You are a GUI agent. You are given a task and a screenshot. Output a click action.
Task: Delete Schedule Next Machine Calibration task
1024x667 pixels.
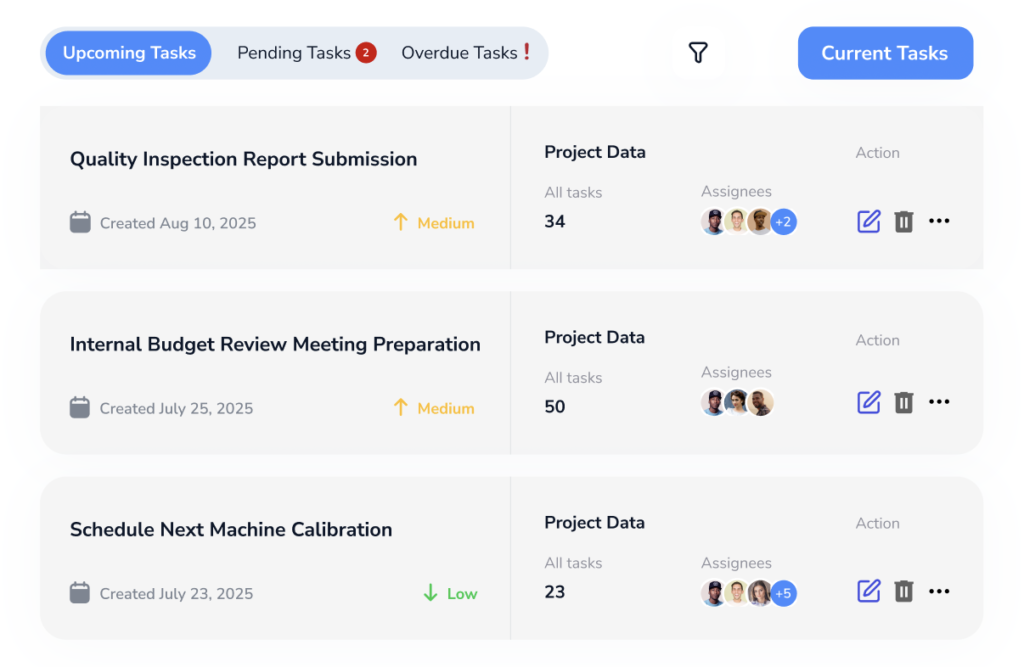coord(904,591)
